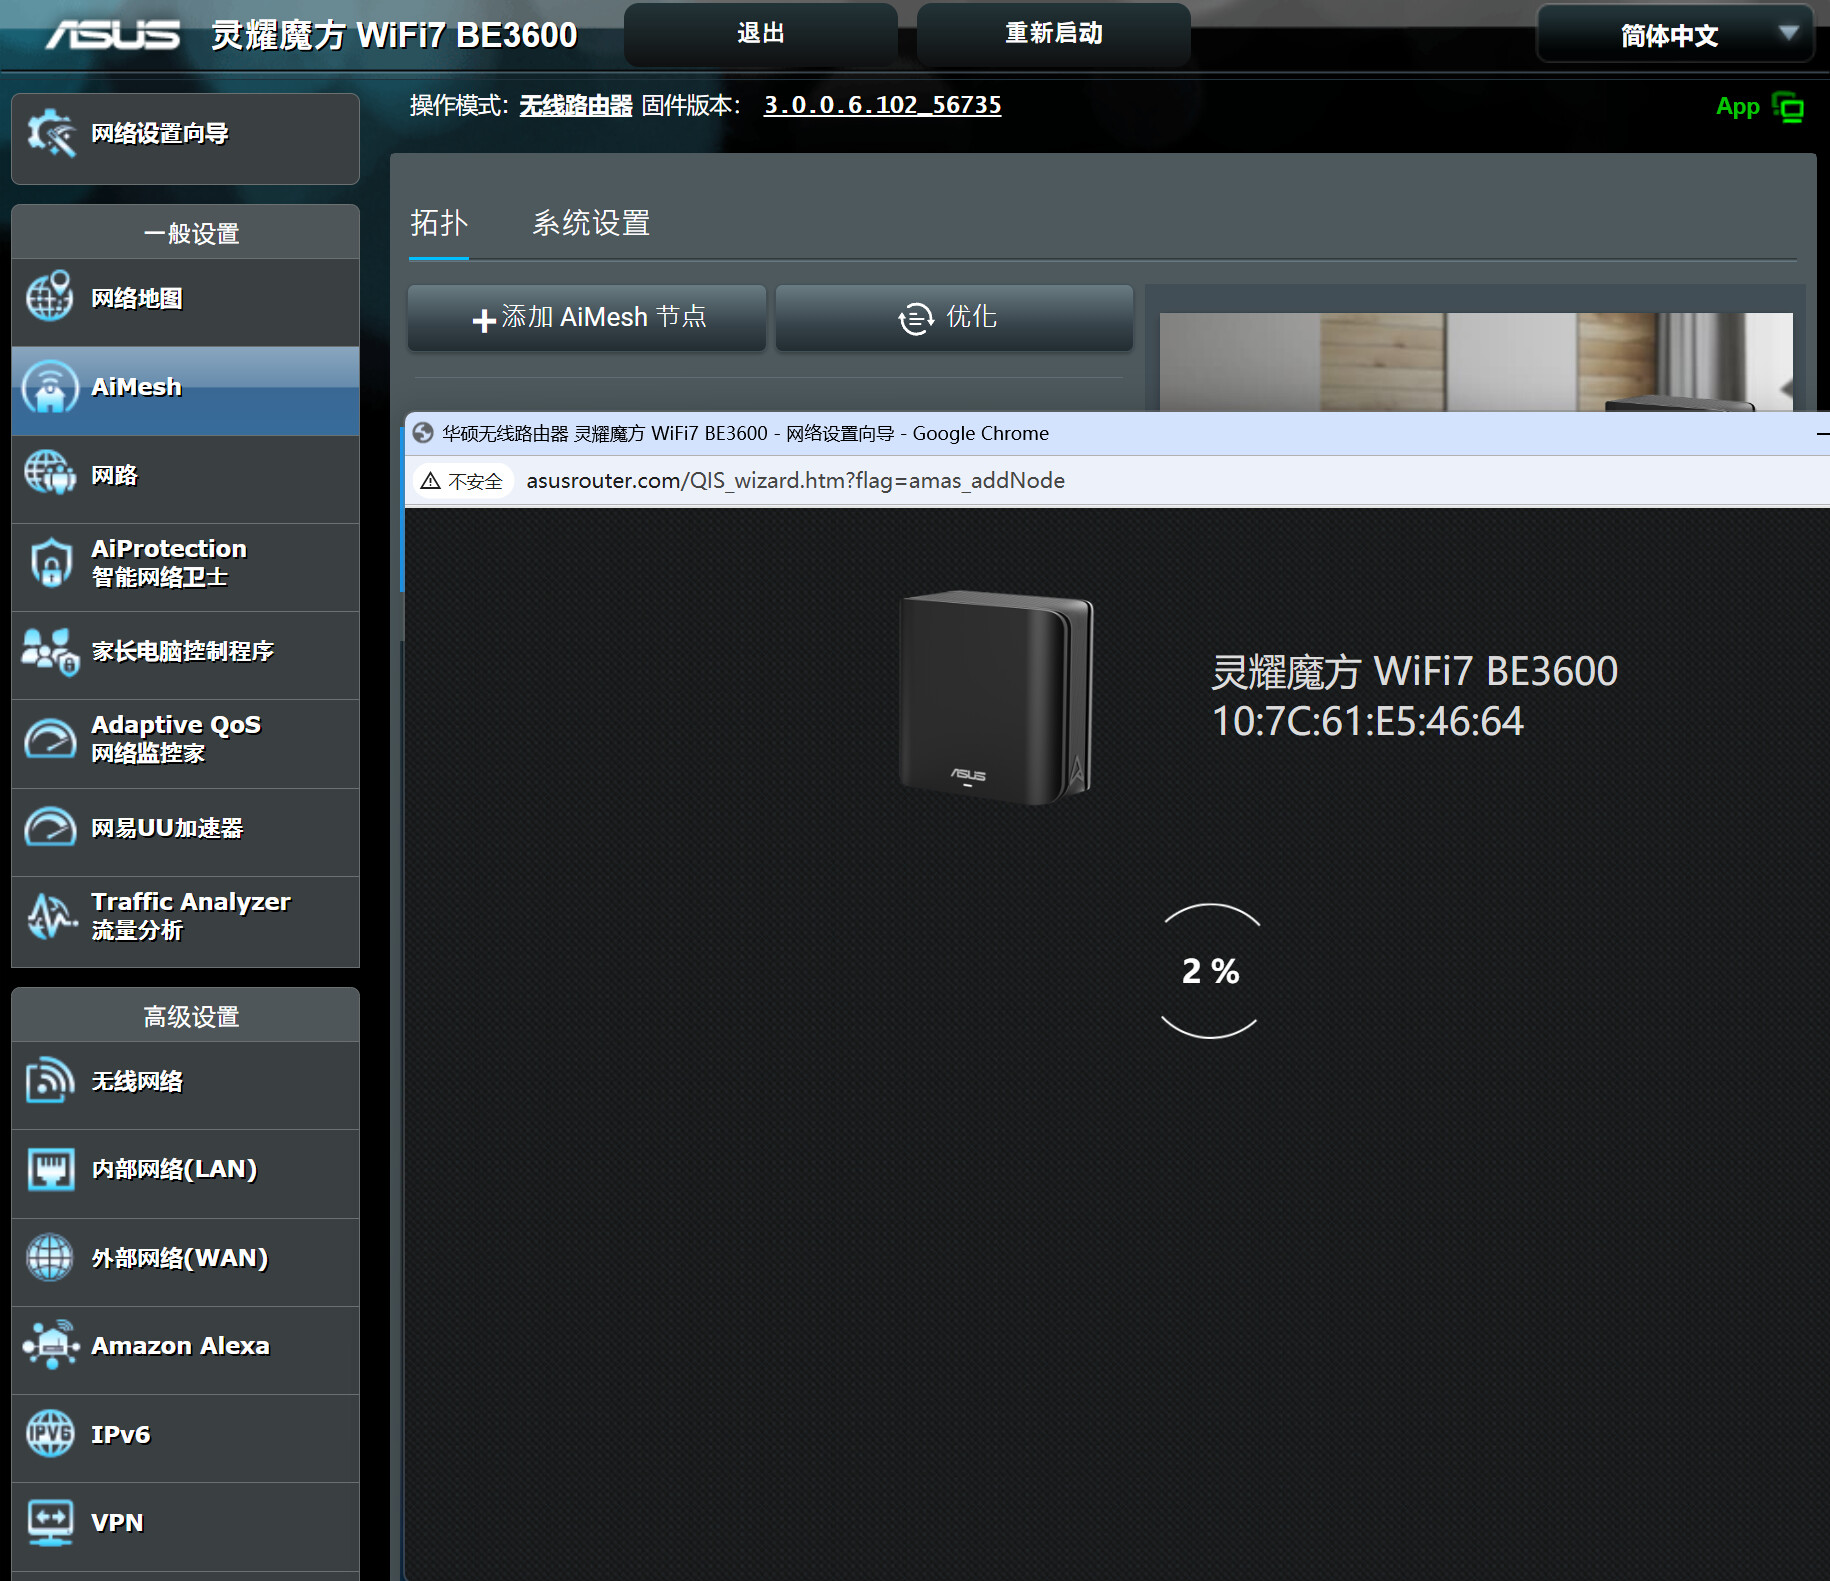Click the router title 灵耀魔方 WiFi7 BE3600 in header
Image resolution: width=1830 pixels, height=1581 pixels.
394,36
